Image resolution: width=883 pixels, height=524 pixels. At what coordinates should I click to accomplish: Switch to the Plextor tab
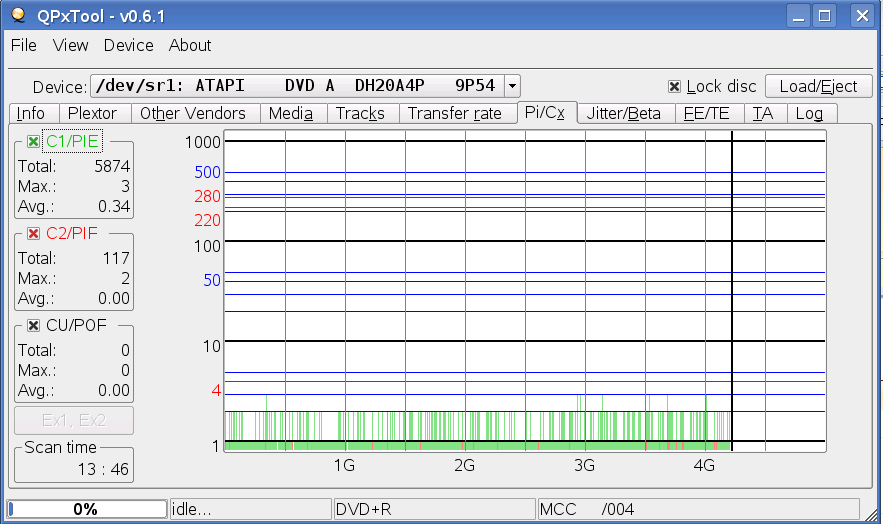92,113
